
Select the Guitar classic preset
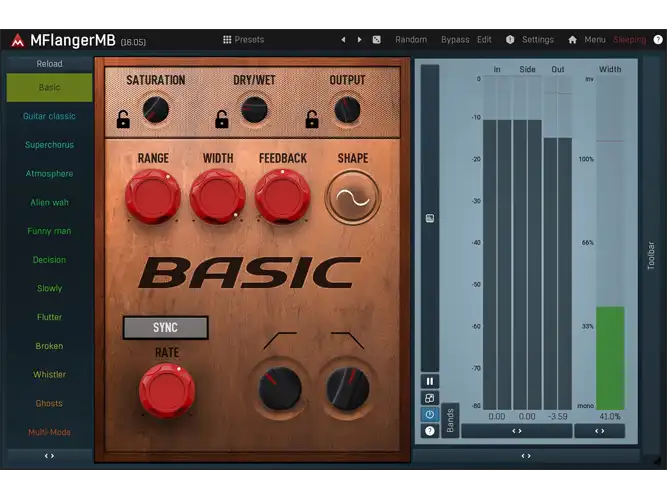(x=49, y=116)
